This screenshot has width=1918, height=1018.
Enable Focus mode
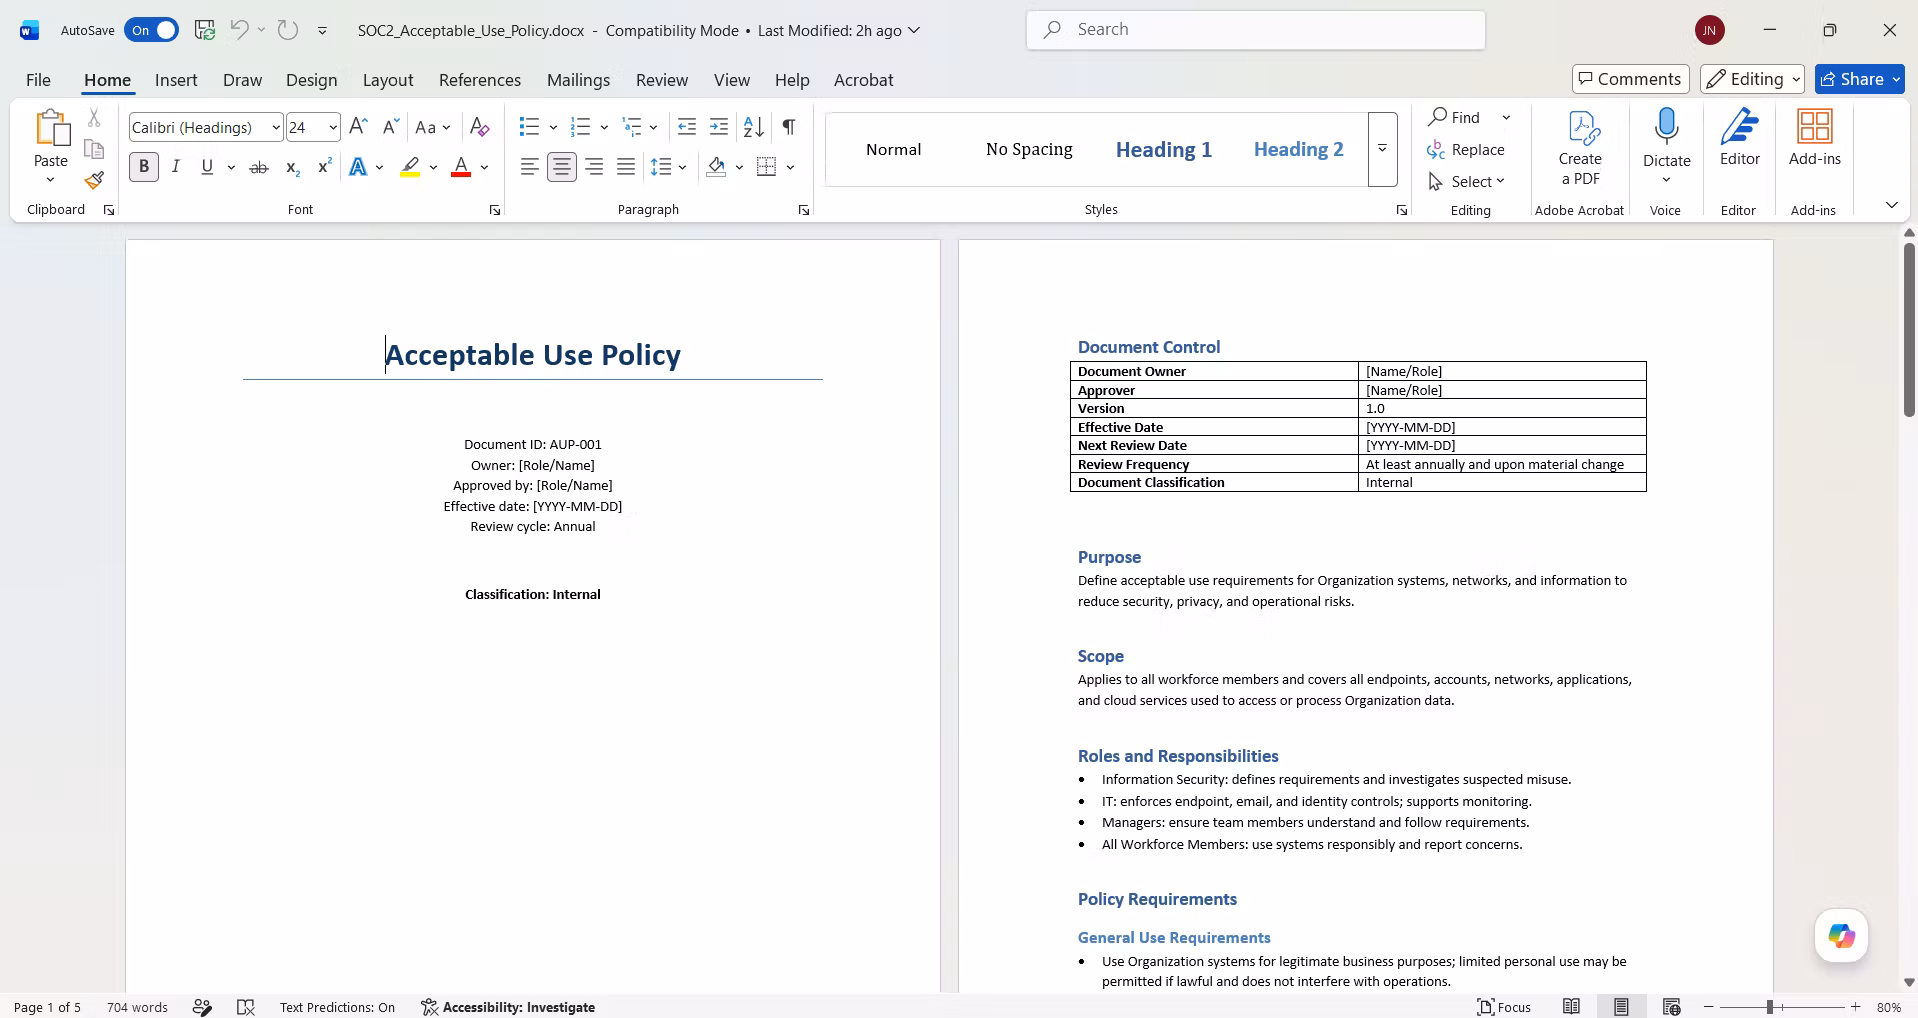coord(1504,1007)
